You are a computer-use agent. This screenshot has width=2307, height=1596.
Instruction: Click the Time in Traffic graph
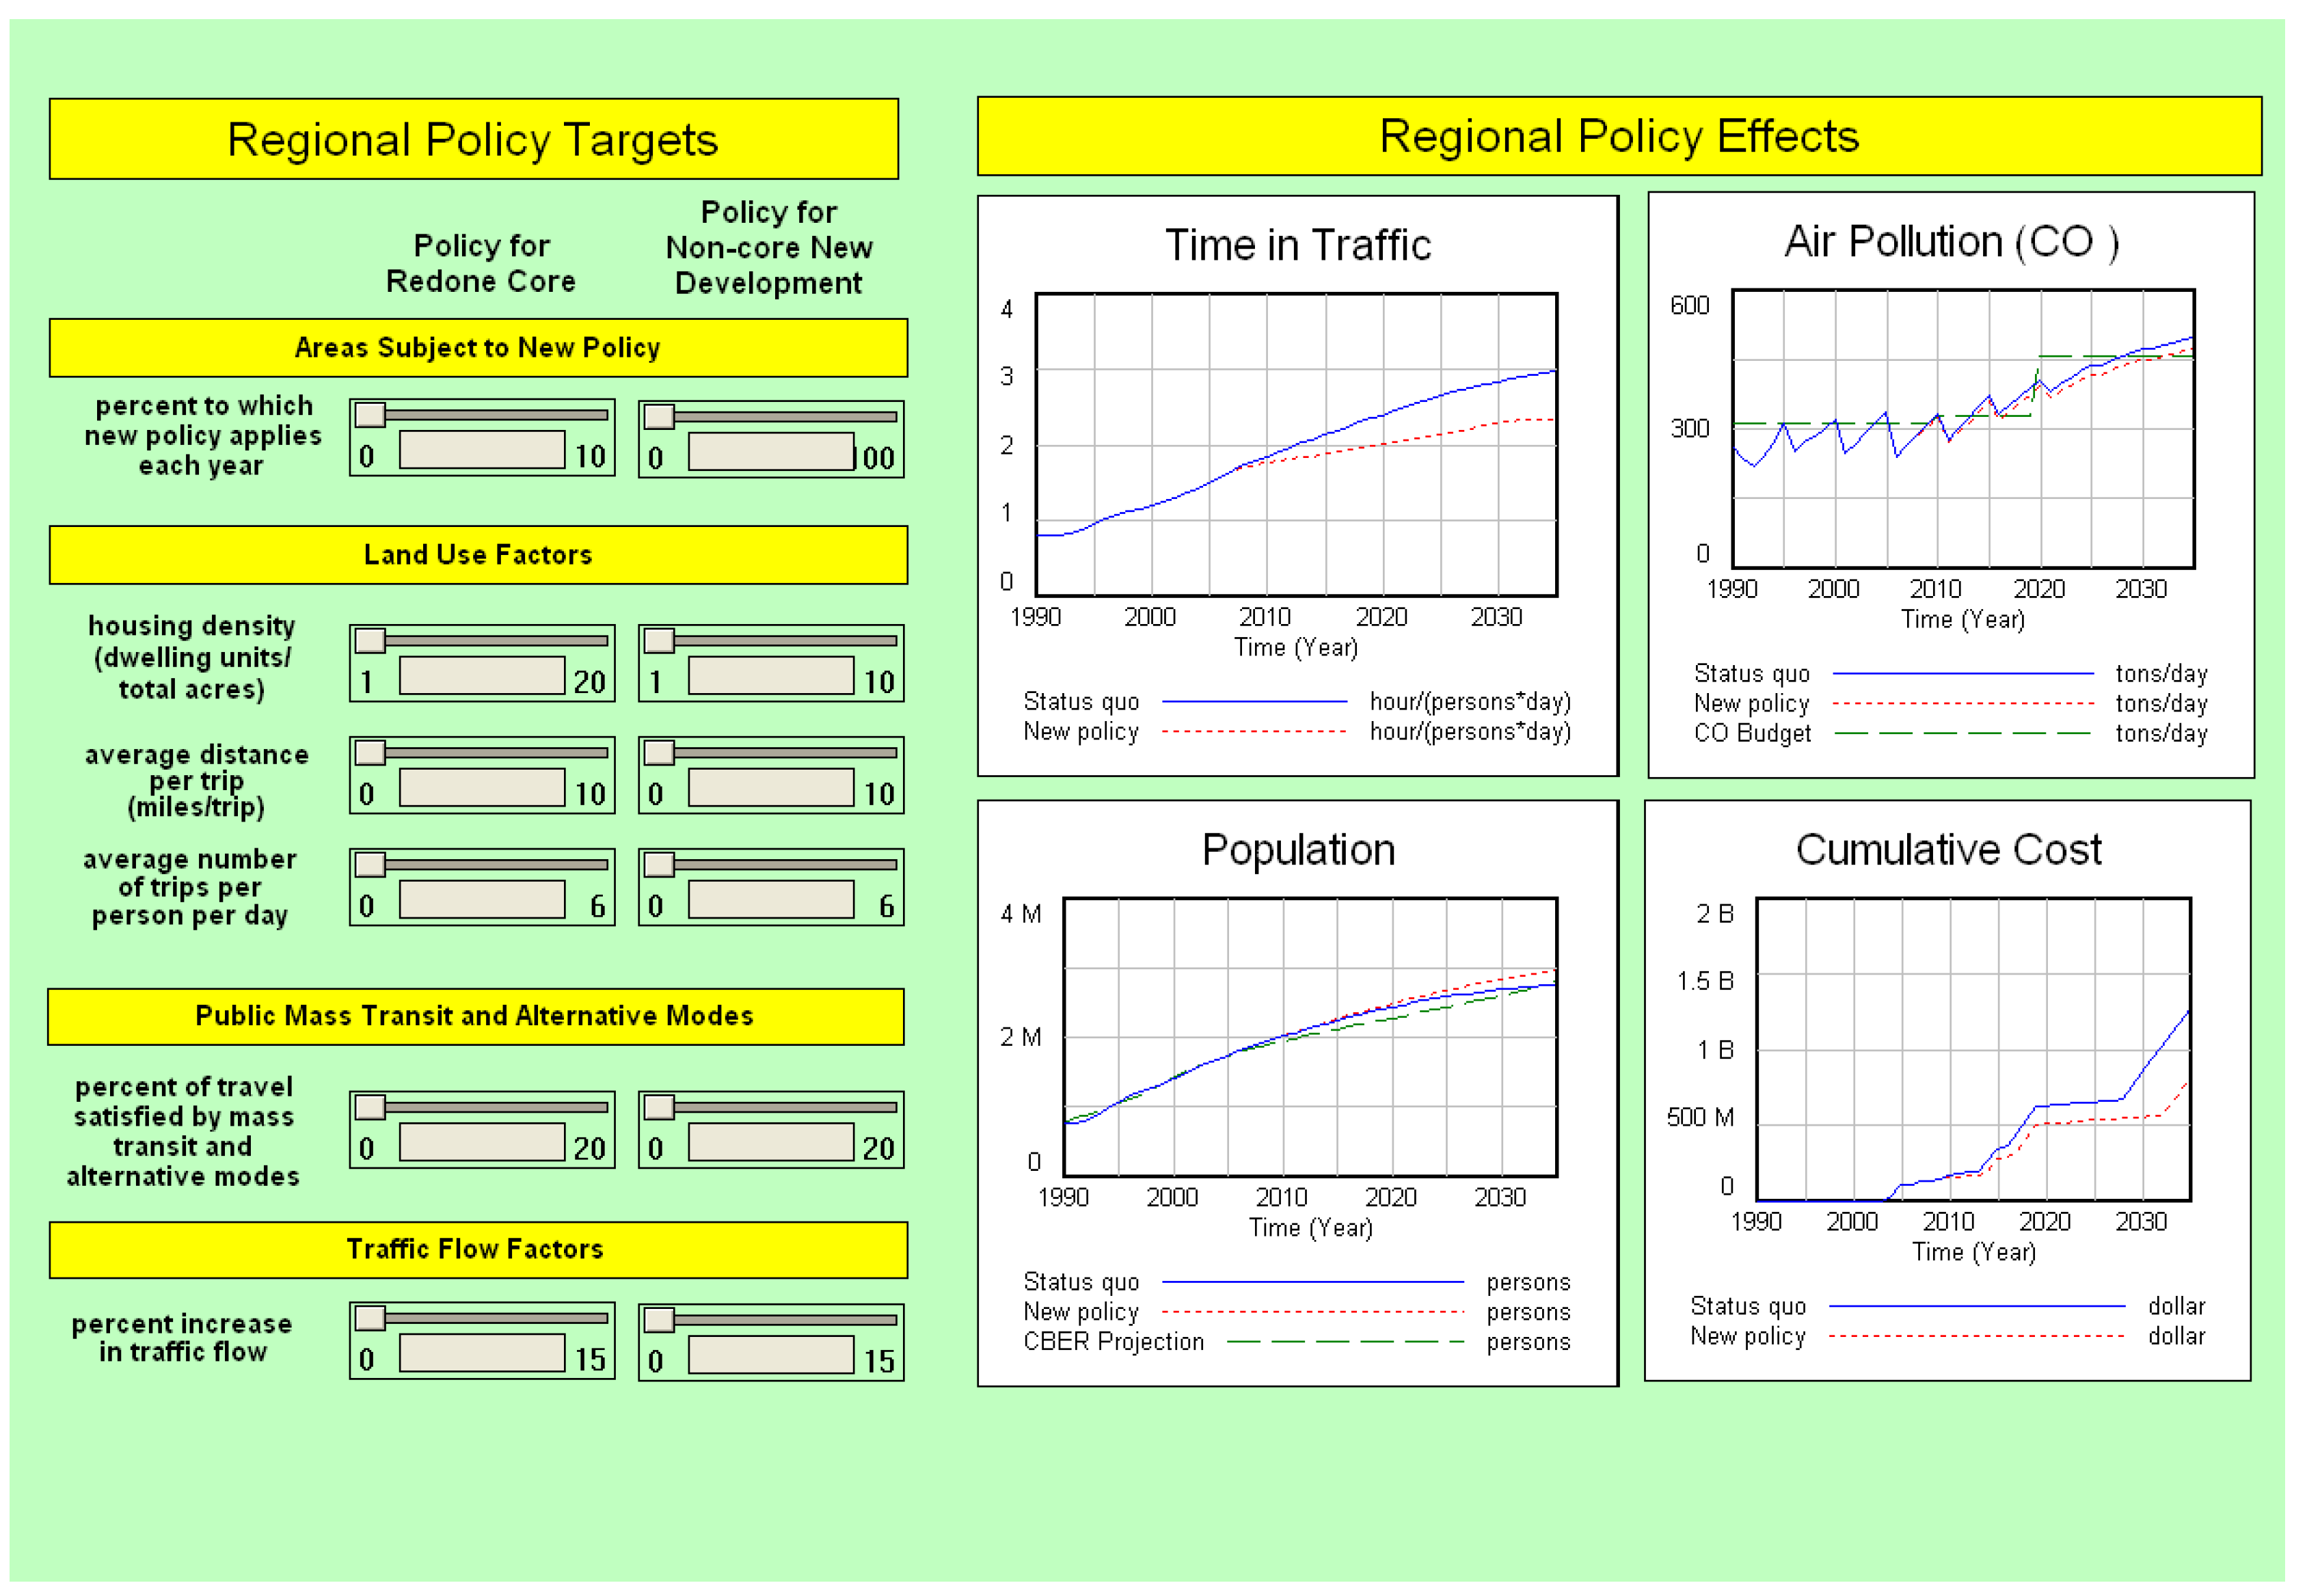point(1296,445)
